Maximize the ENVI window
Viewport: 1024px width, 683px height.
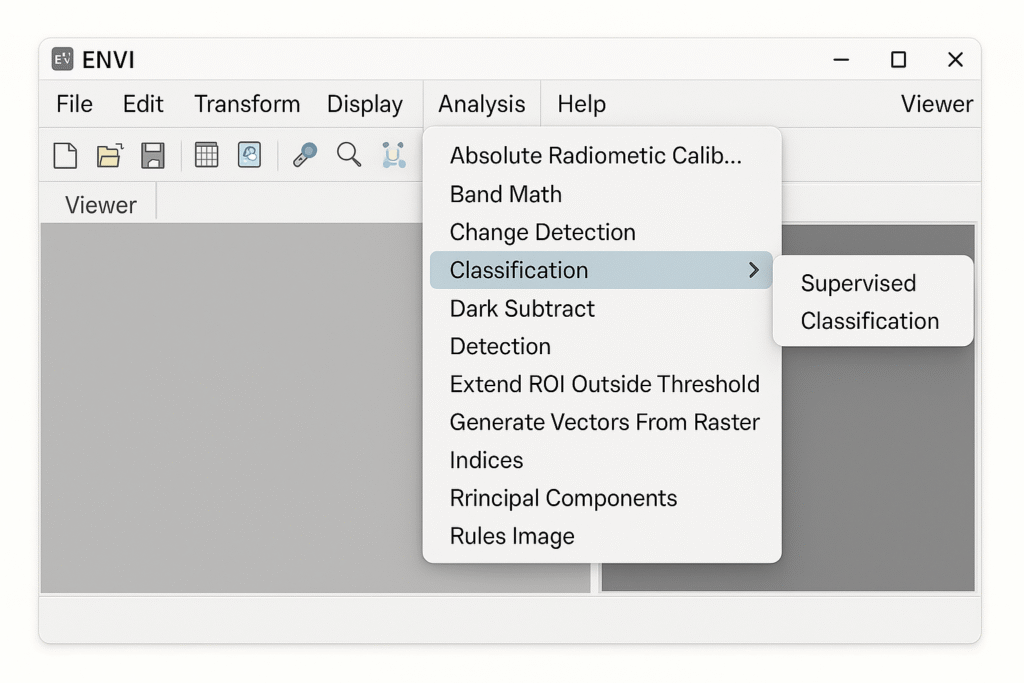click(x=899, y=59)
